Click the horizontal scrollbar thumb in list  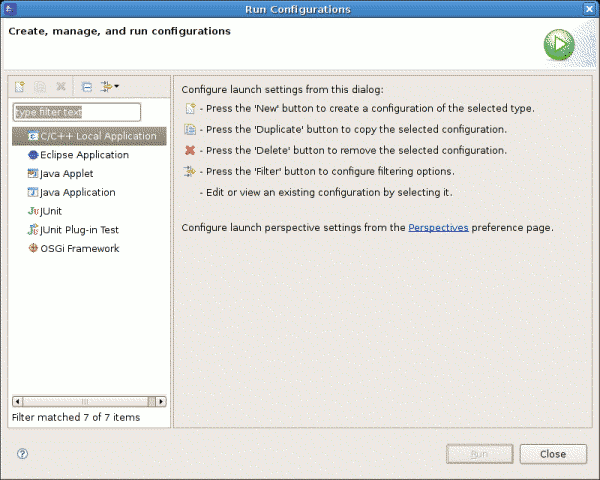pyautogui.click(x=85, y=401)
